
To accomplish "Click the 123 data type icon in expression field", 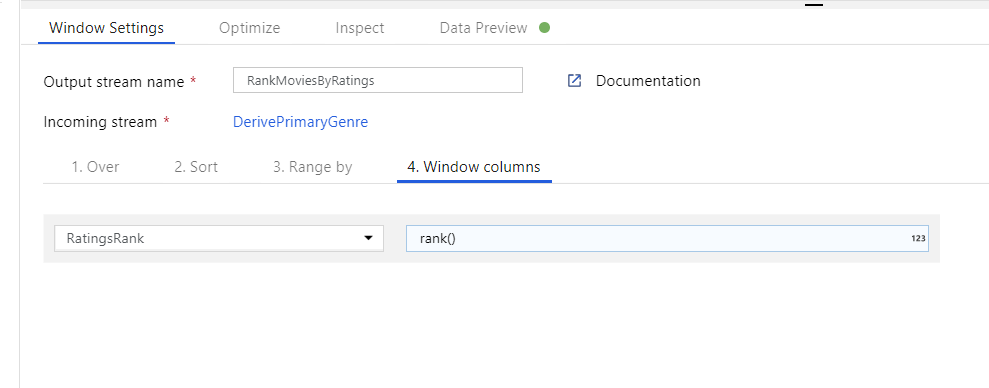I will tap(918, 238).
